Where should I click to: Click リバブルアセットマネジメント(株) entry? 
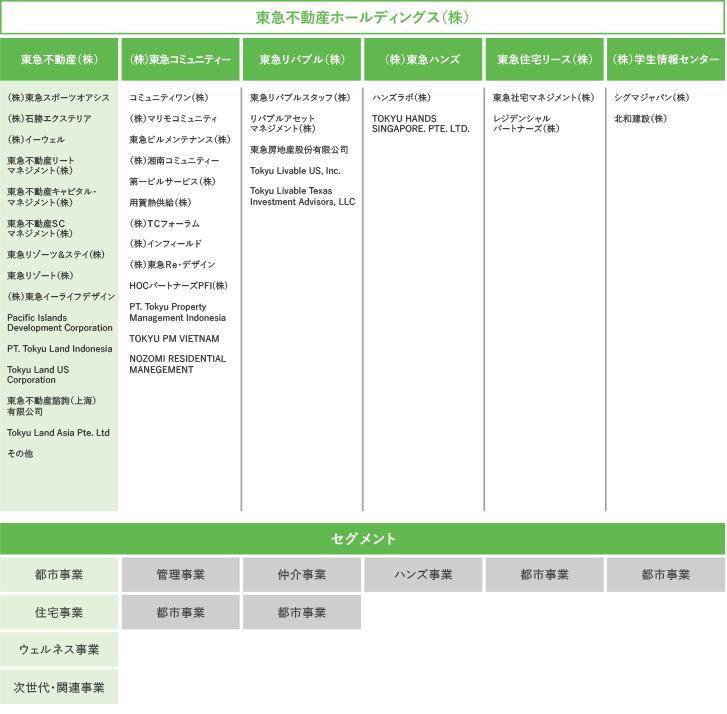pyautogui.click(x=282, y=123)
